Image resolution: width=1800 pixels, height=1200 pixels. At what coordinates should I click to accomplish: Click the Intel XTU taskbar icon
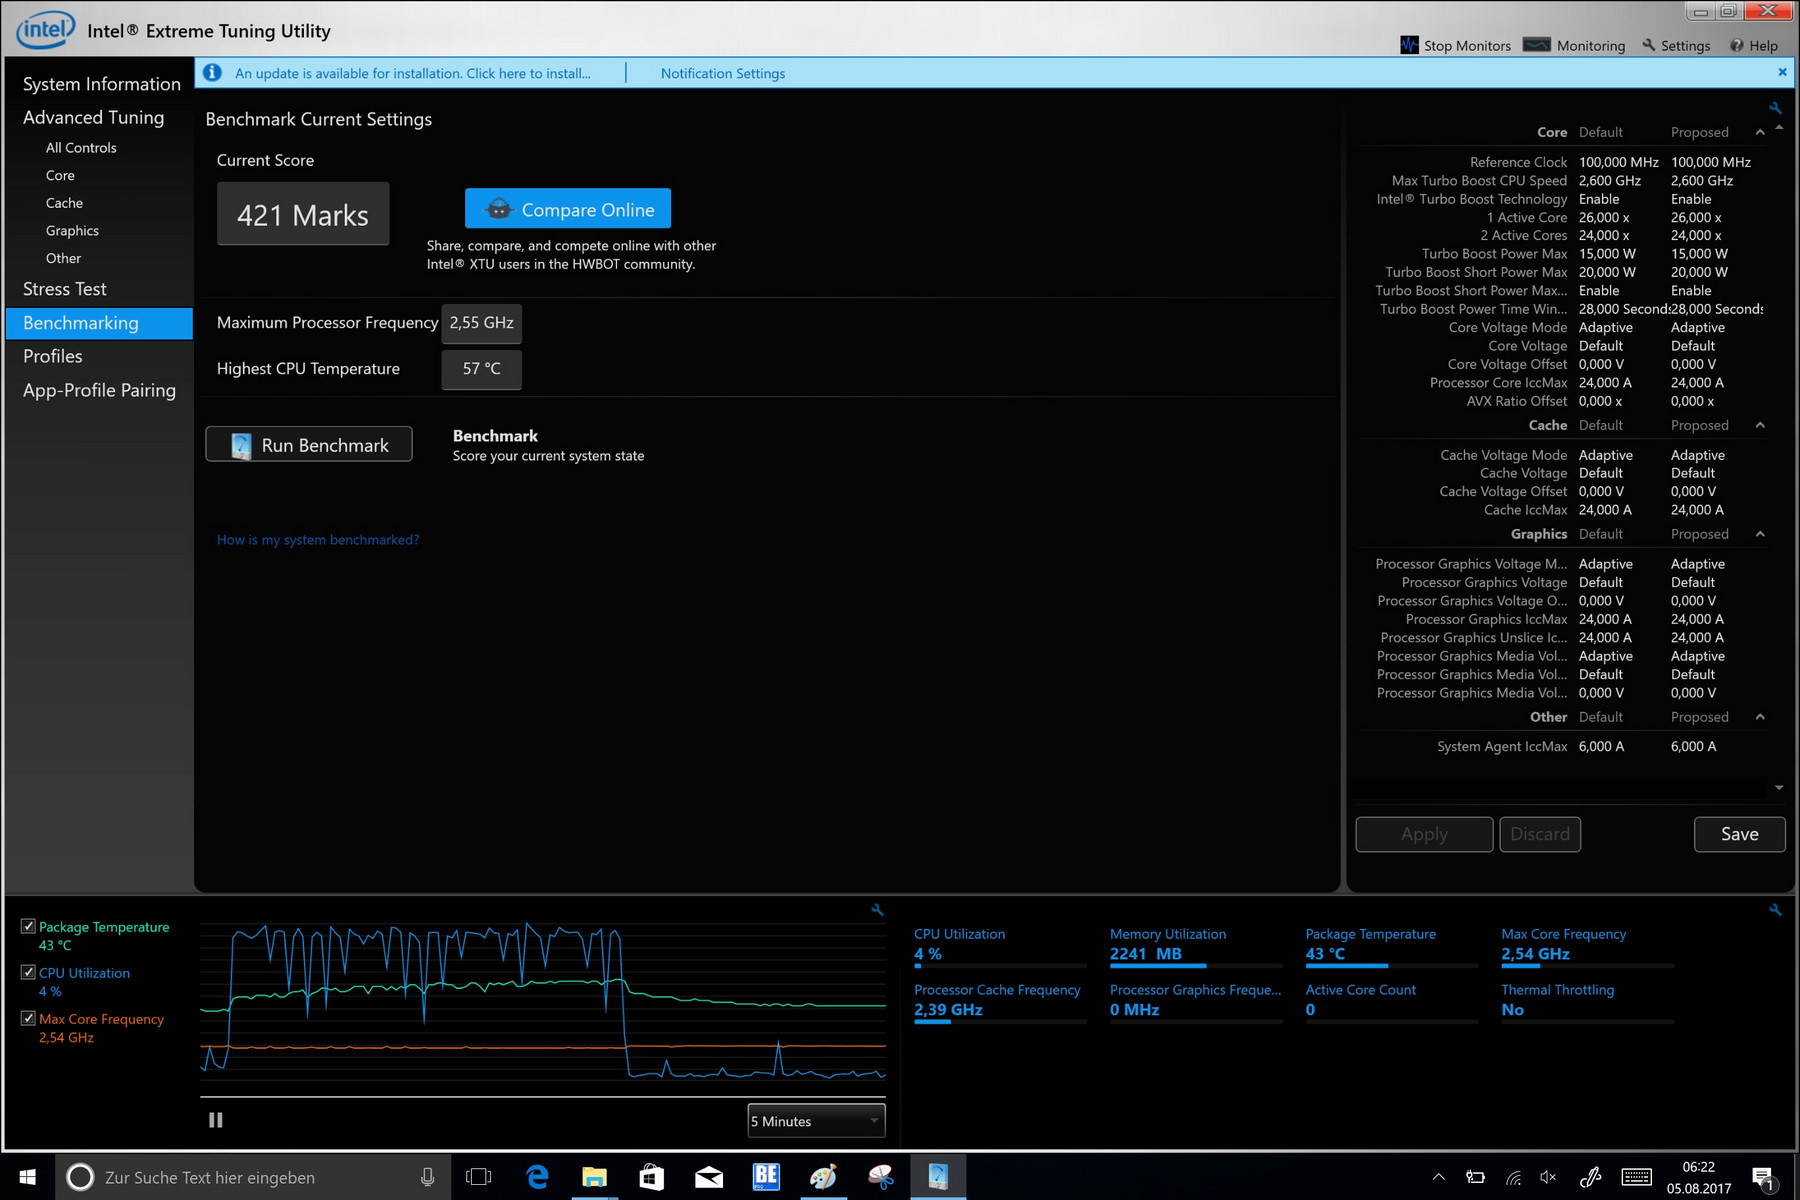[938, 1177]
